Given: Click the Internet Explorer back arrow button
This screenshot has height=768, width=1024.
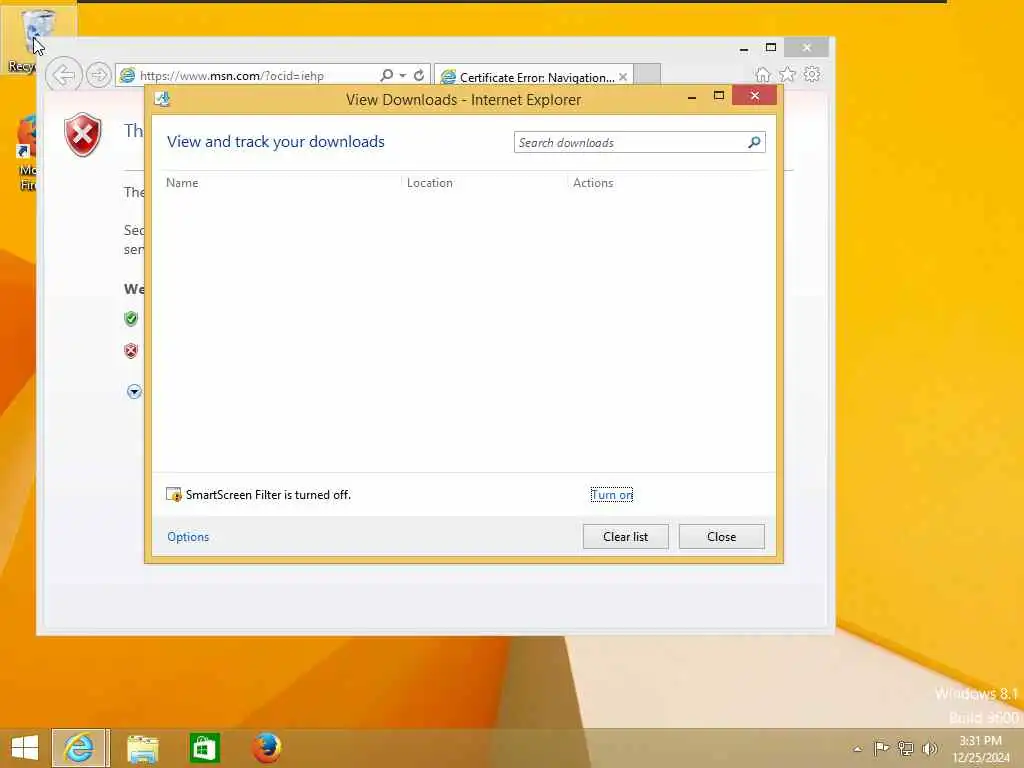Looking at the screenshot, I should coord(64,75).
